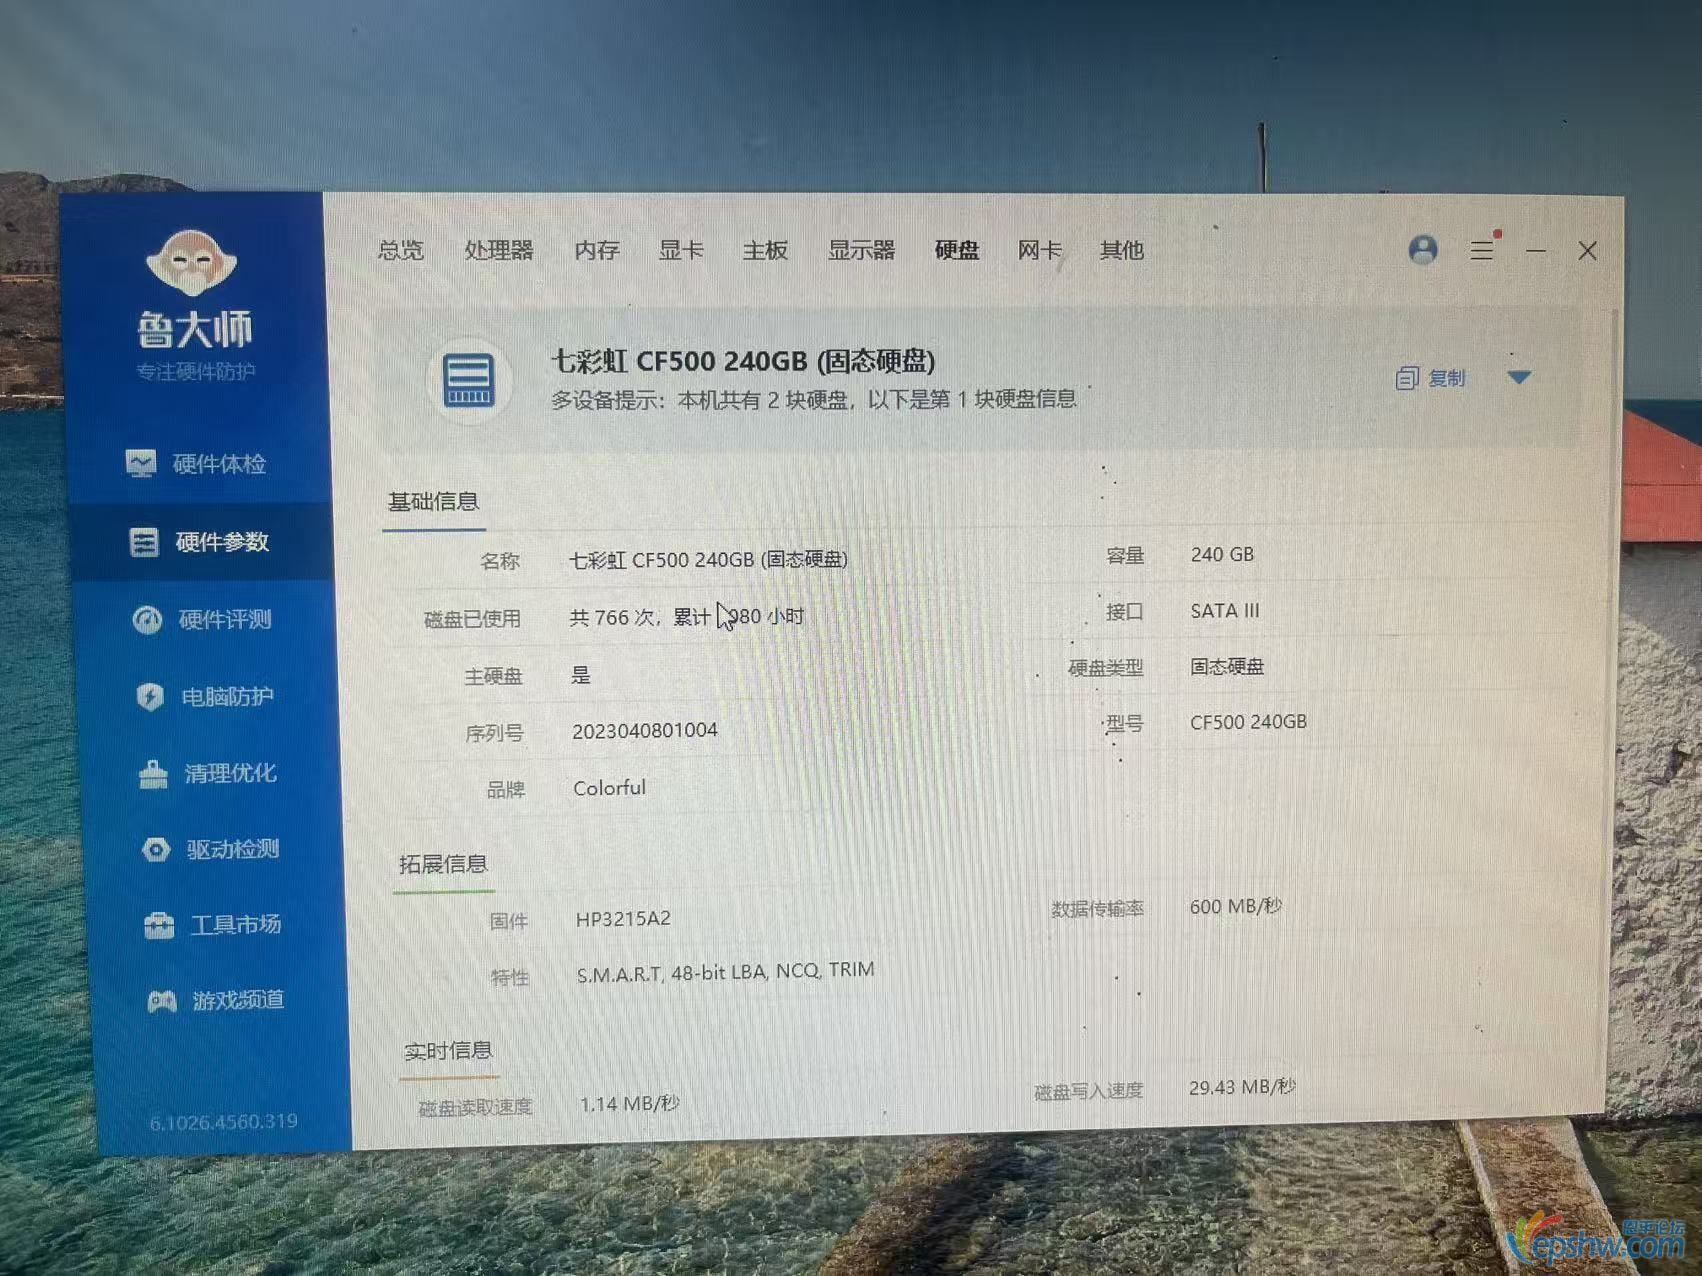This screenshot has height=1276, width=1702.
Task: Open 硬件评测 benchmark gauge icon
Action: (148, 620)
